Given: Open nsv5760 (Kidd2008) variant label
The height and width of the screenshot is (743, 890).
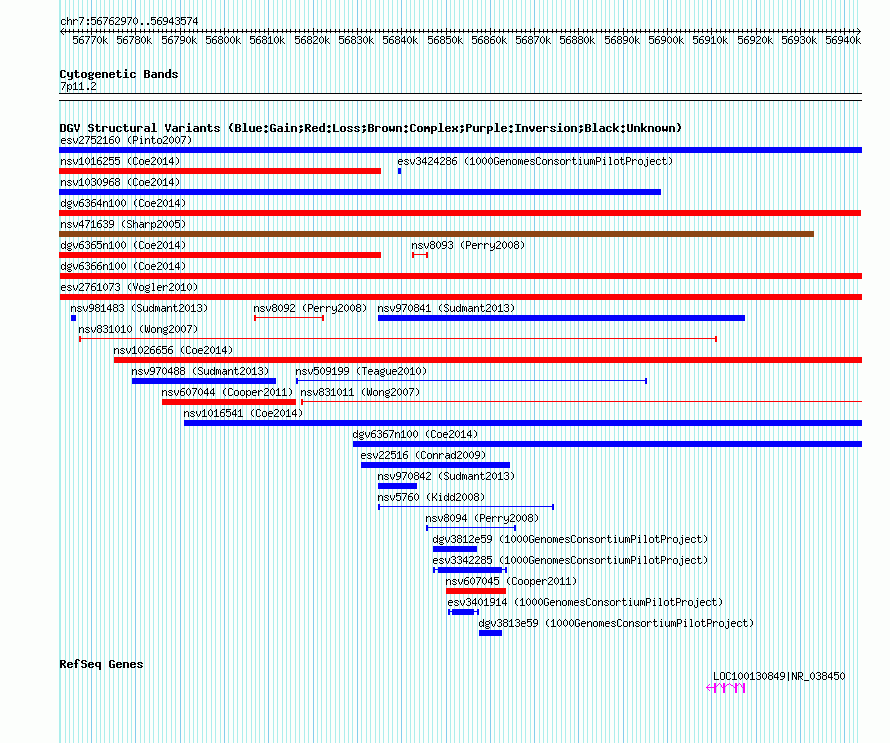Looking at the screenshot, I should (431, 497).
